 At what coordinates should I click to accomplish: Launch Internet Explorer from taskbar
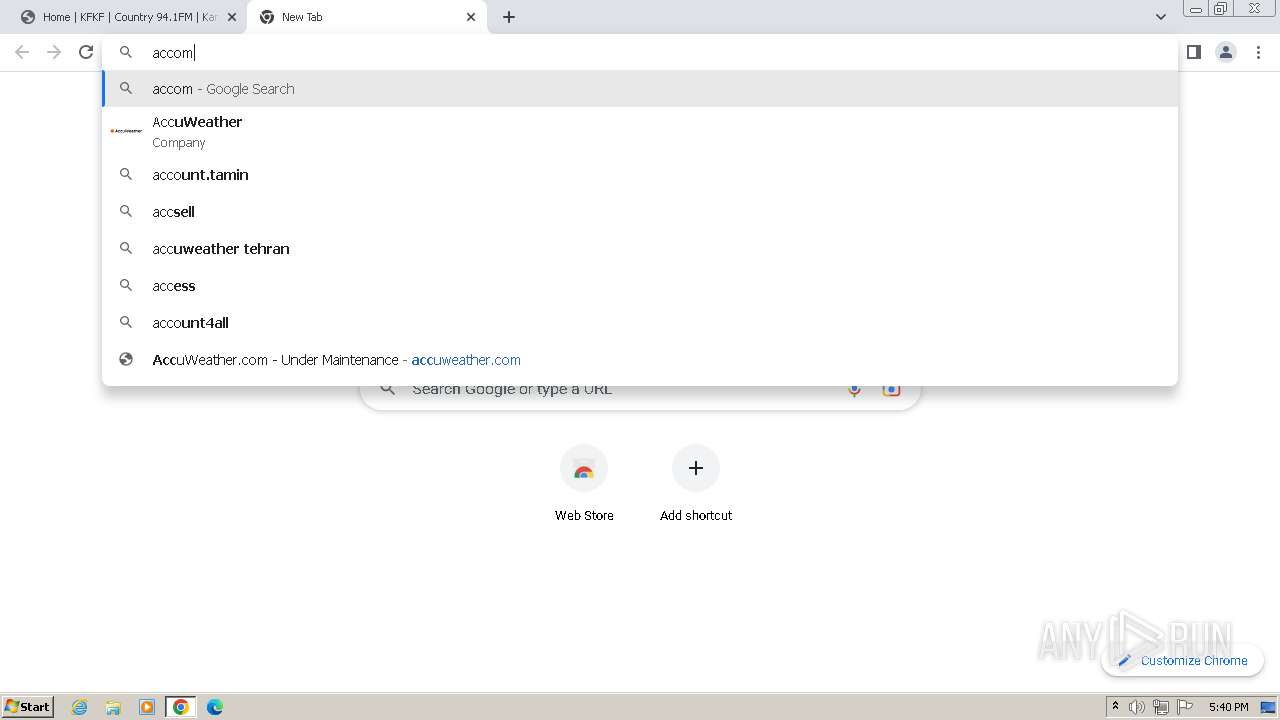[x=80, y=707]
